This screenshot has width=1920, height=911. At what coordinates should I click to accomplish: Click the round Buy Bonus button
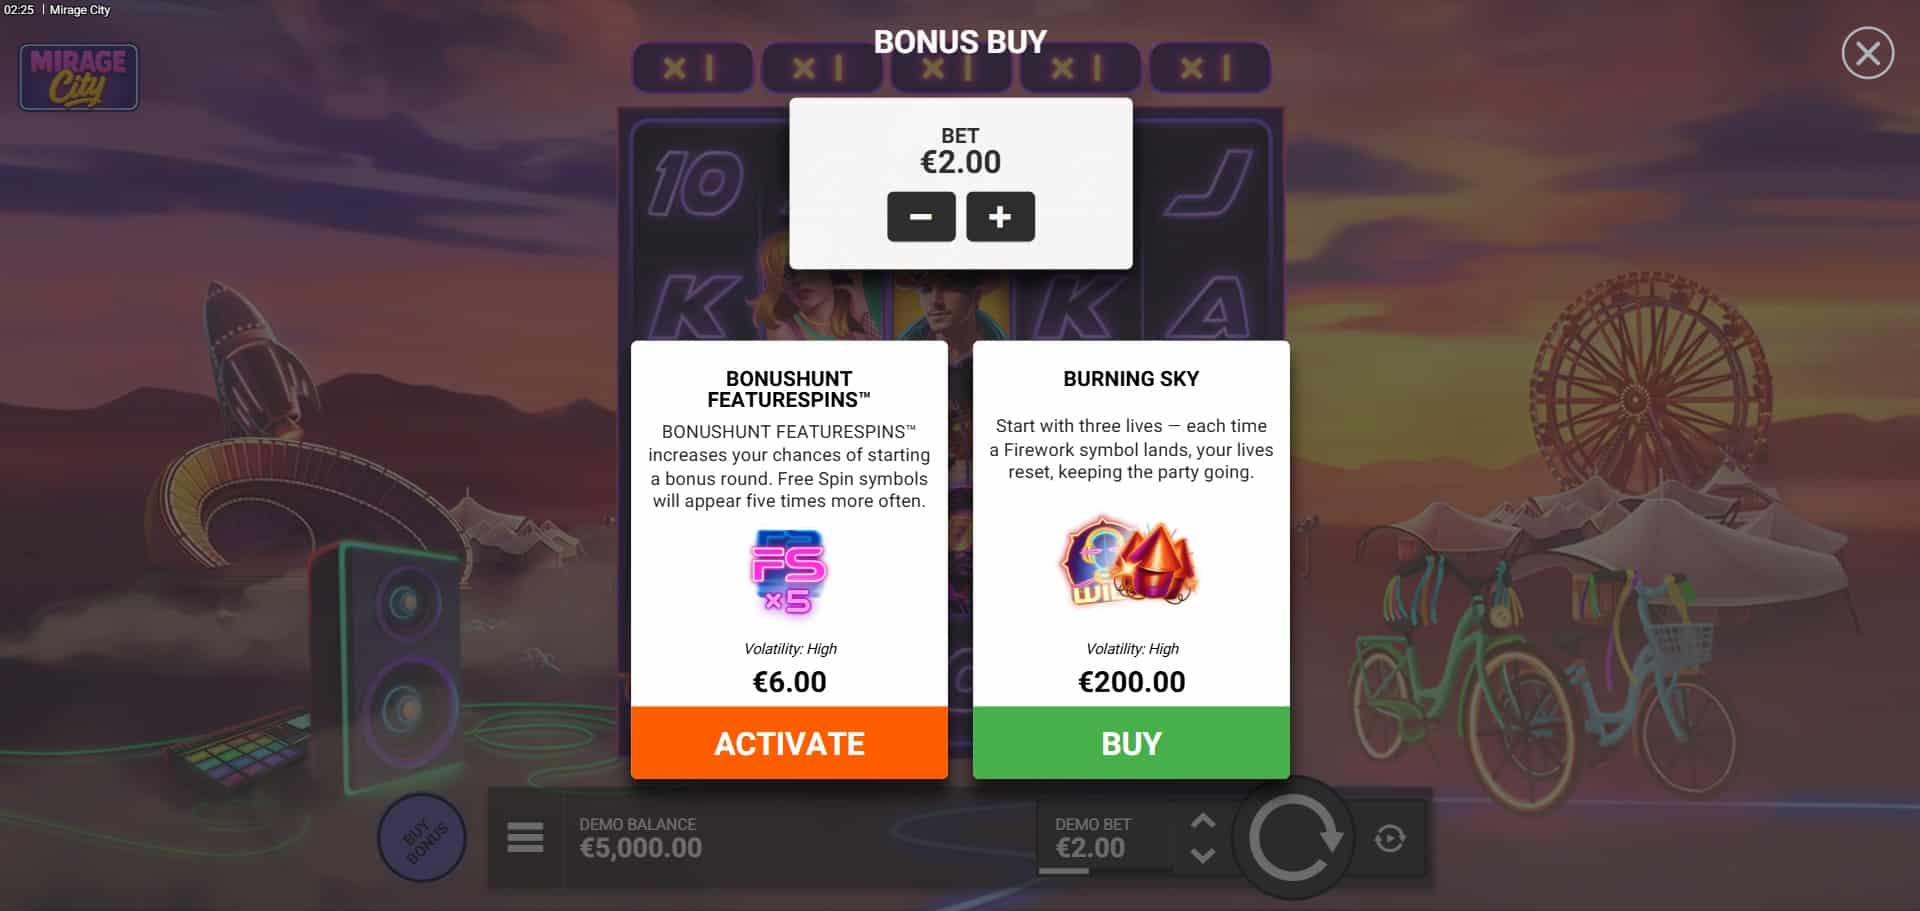pyautogui.click(x=422, y=839)
